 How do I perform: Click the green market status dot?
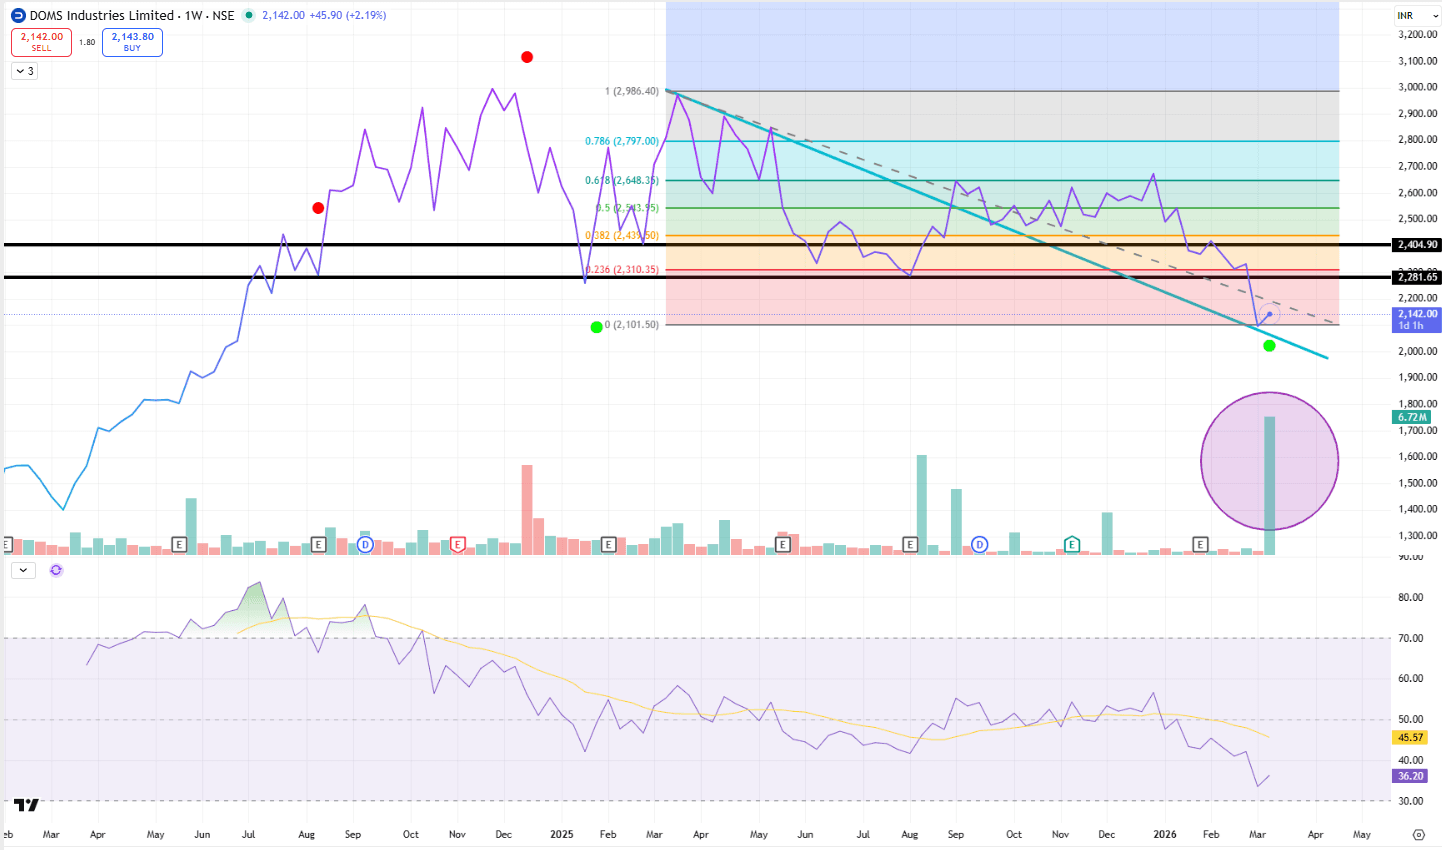tap(249, 15)
